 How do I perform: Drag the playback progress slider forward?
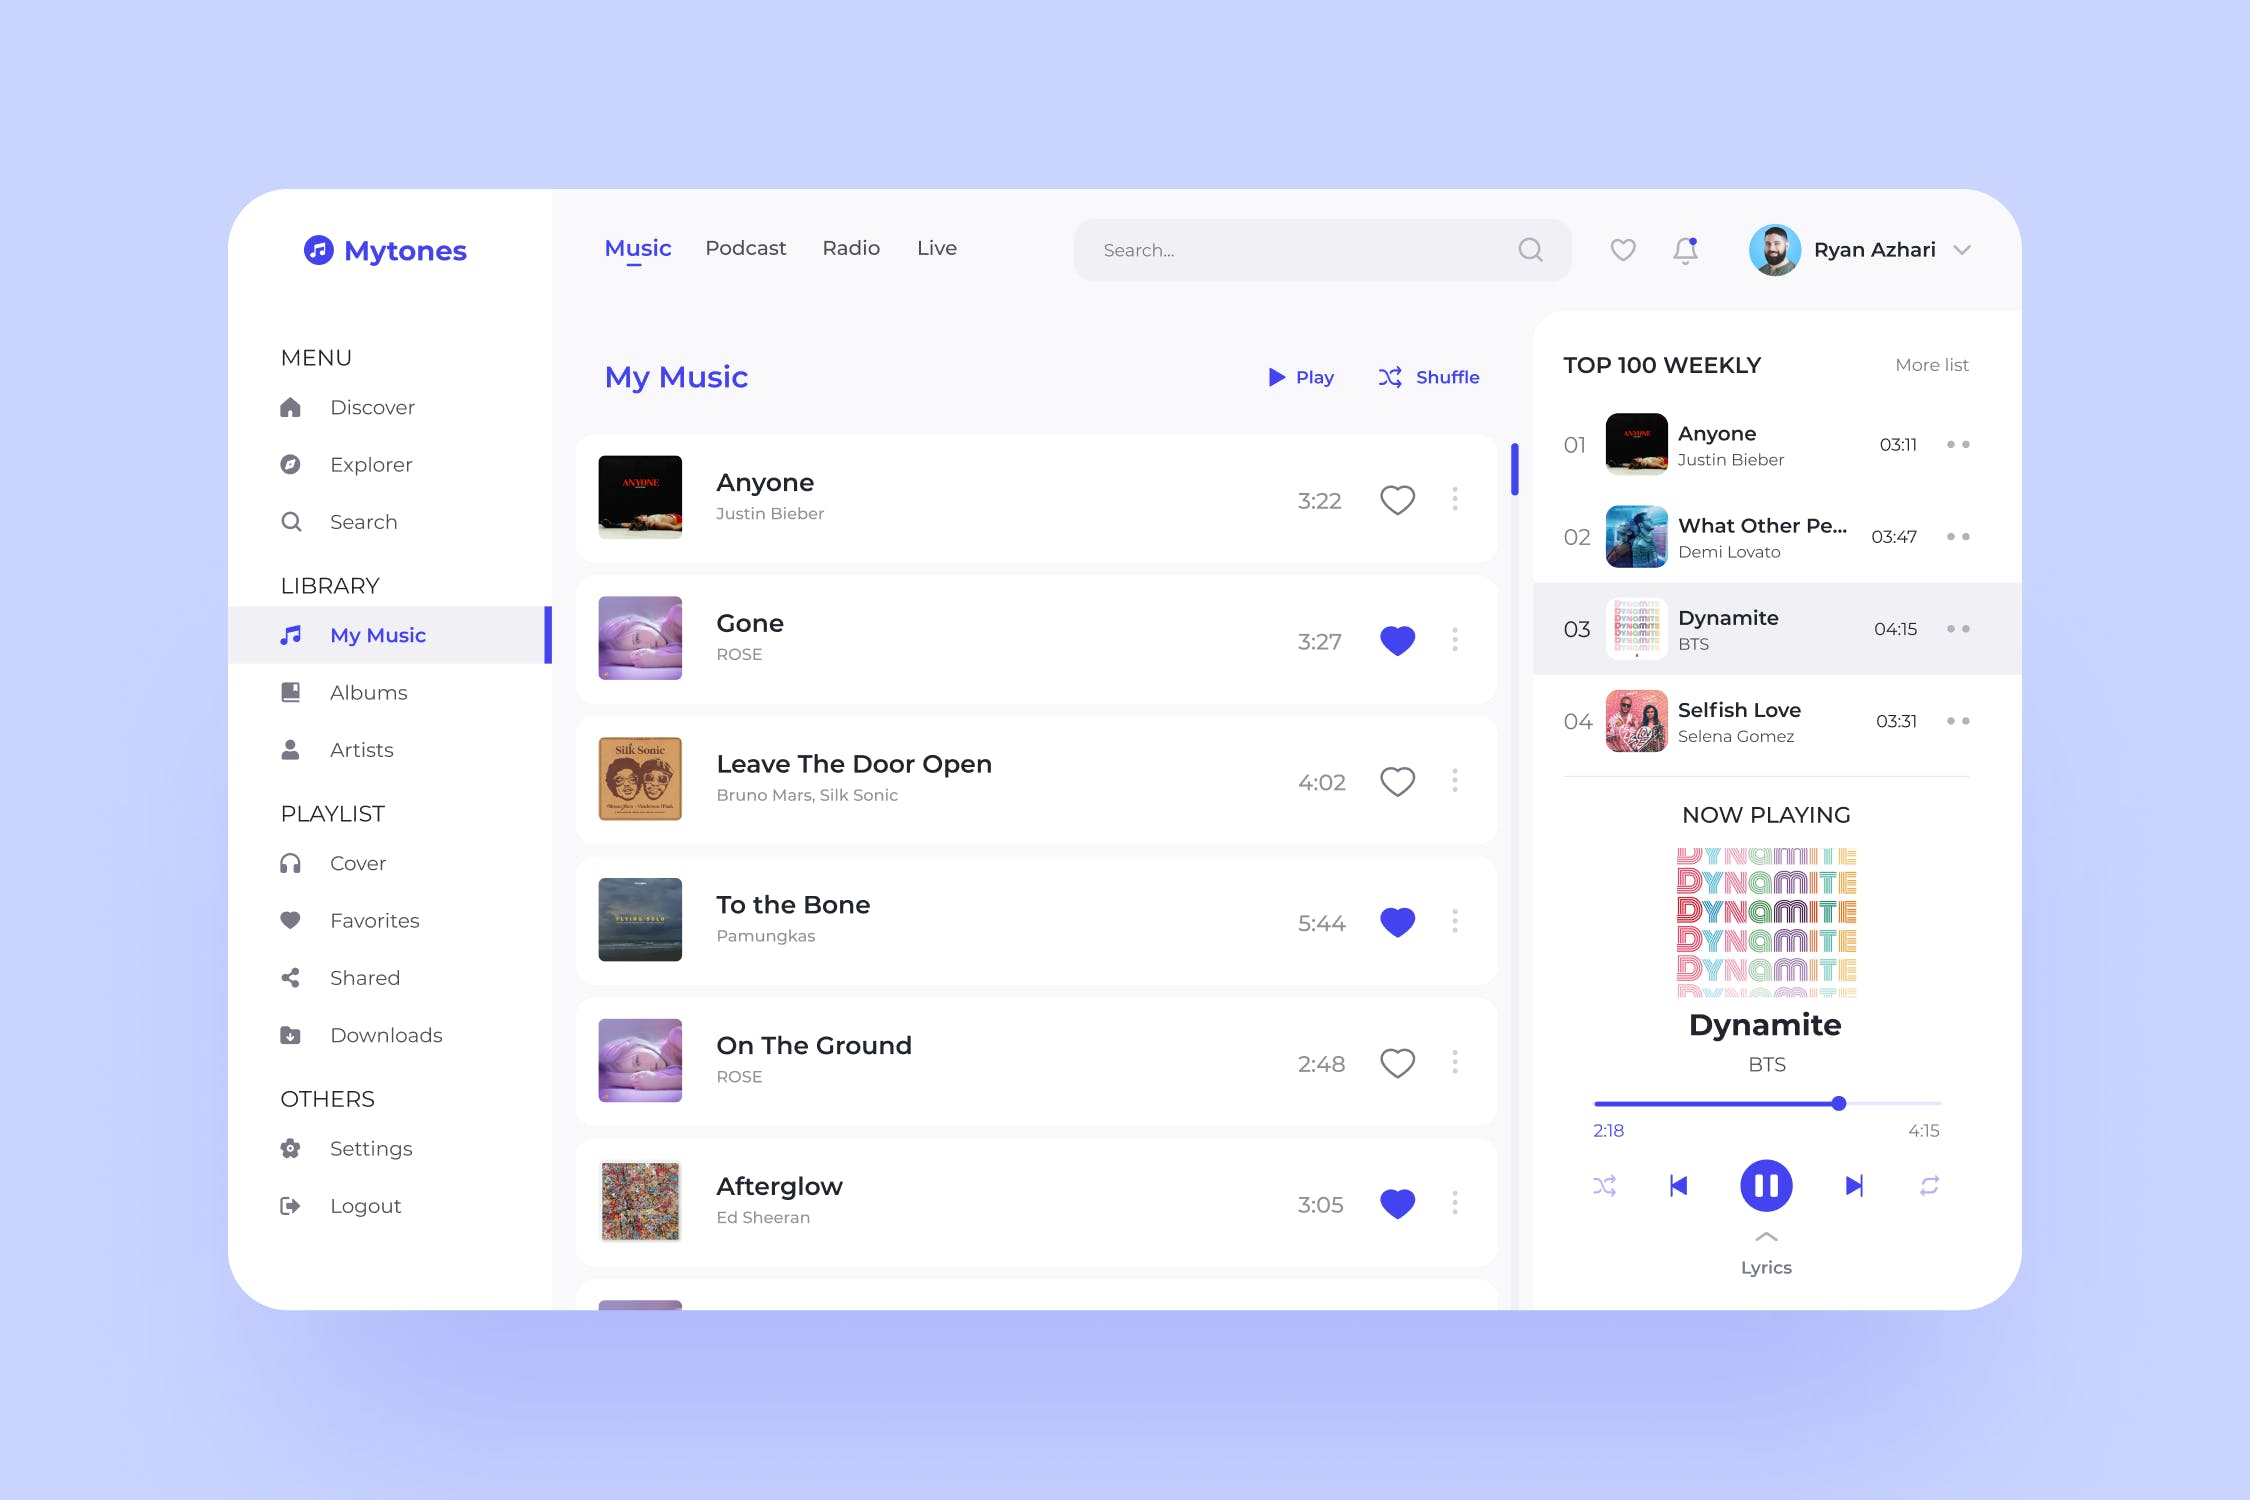[x=1835, y=1100]
